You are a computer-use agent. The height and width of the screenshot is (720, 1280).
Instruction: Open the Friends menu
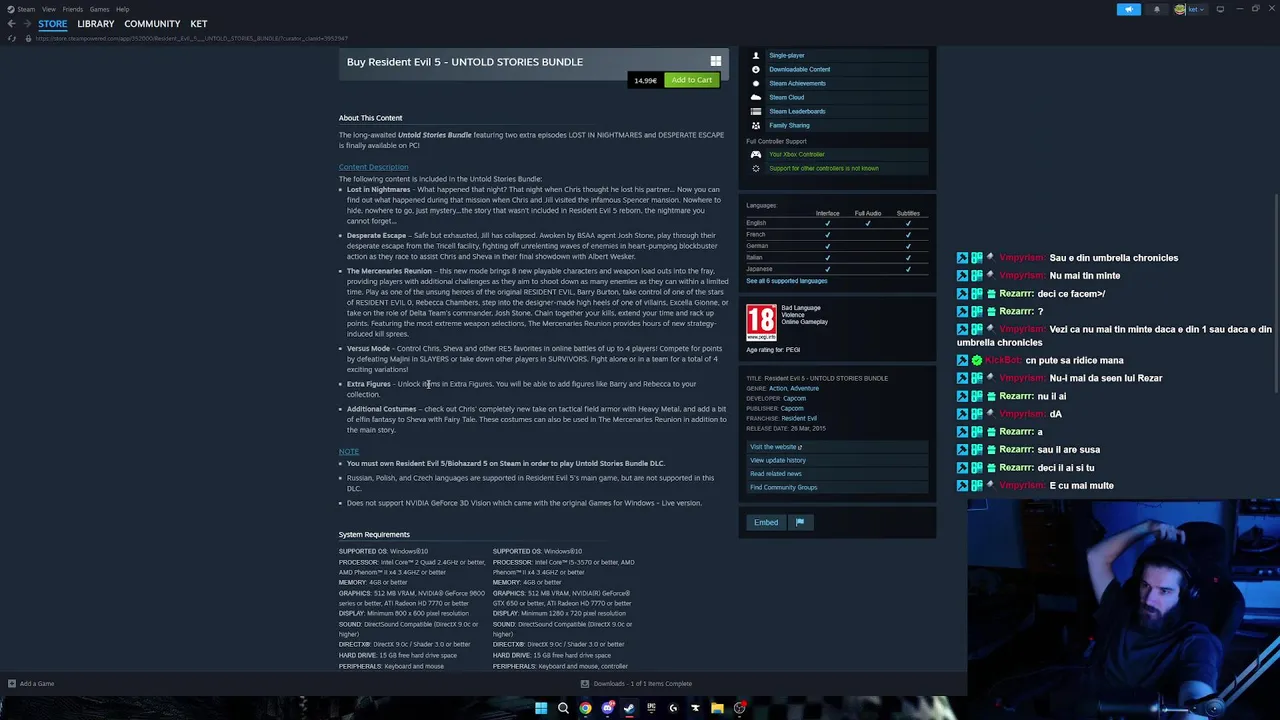click(x=72, y=9)
